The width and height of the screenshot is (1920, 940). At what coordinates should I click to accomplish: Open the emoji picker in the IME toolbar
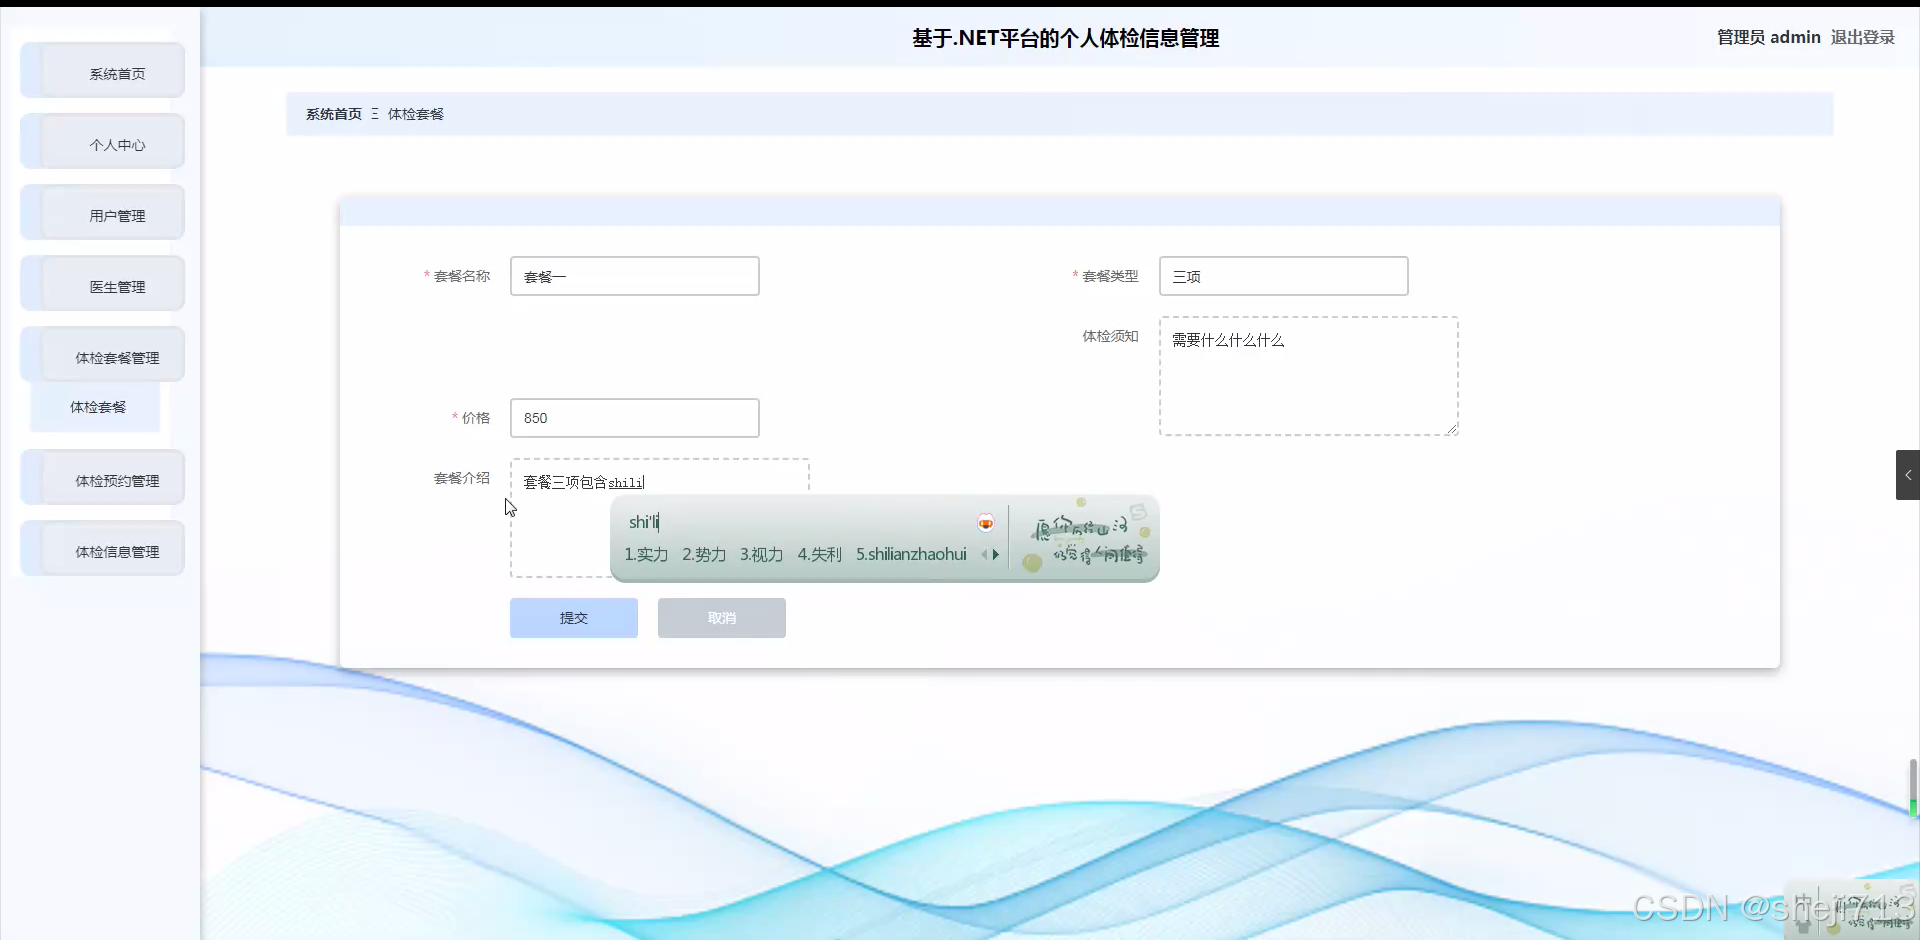tap(986, 522)
